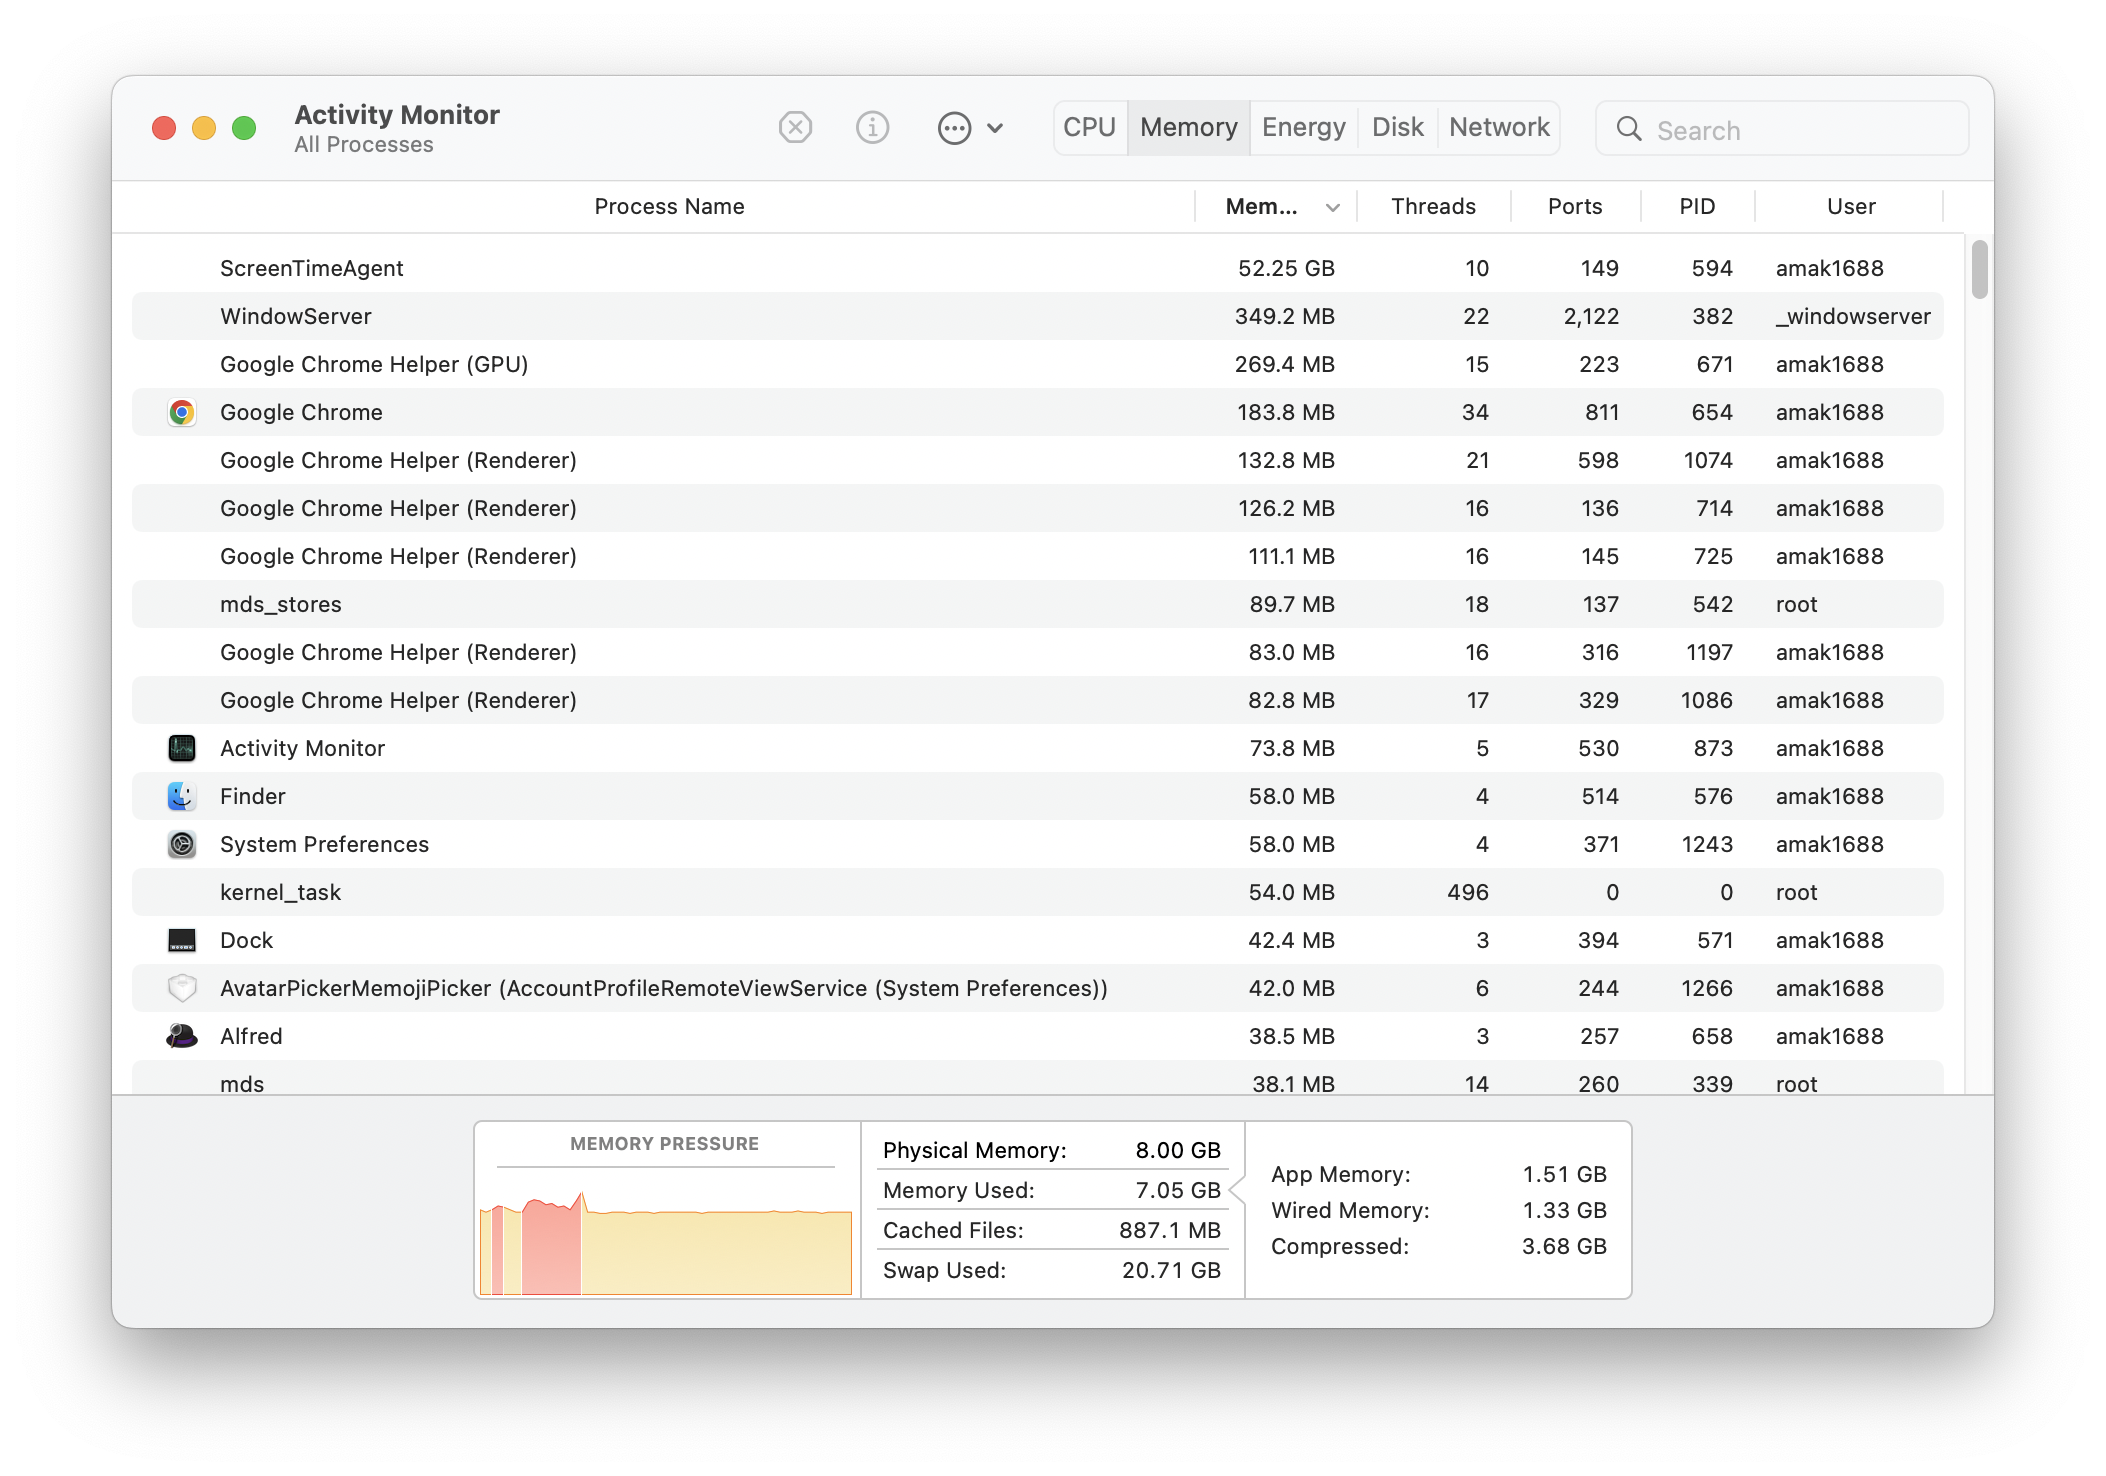Select the mds_stores process
Viewport: 2106px width, 1476px height.
click(x=1038, y=604)
